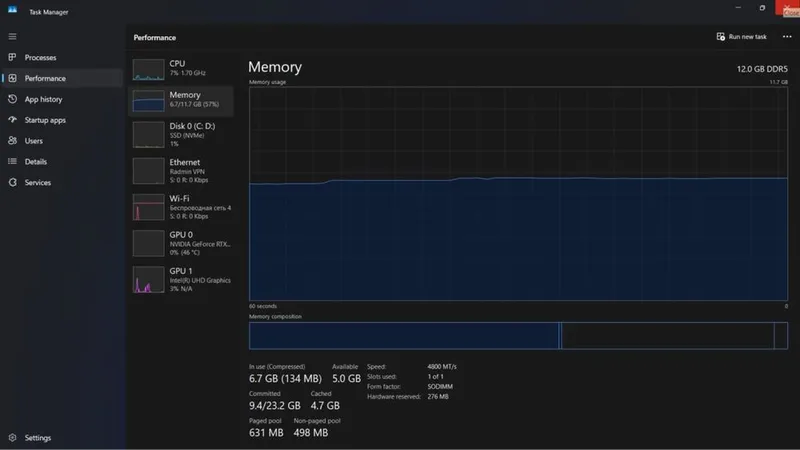Viewport: 800px width, 450px height.
Task: Select GPU 1 Intel UHD Graphics entry
Action: (x=181, y=280)
